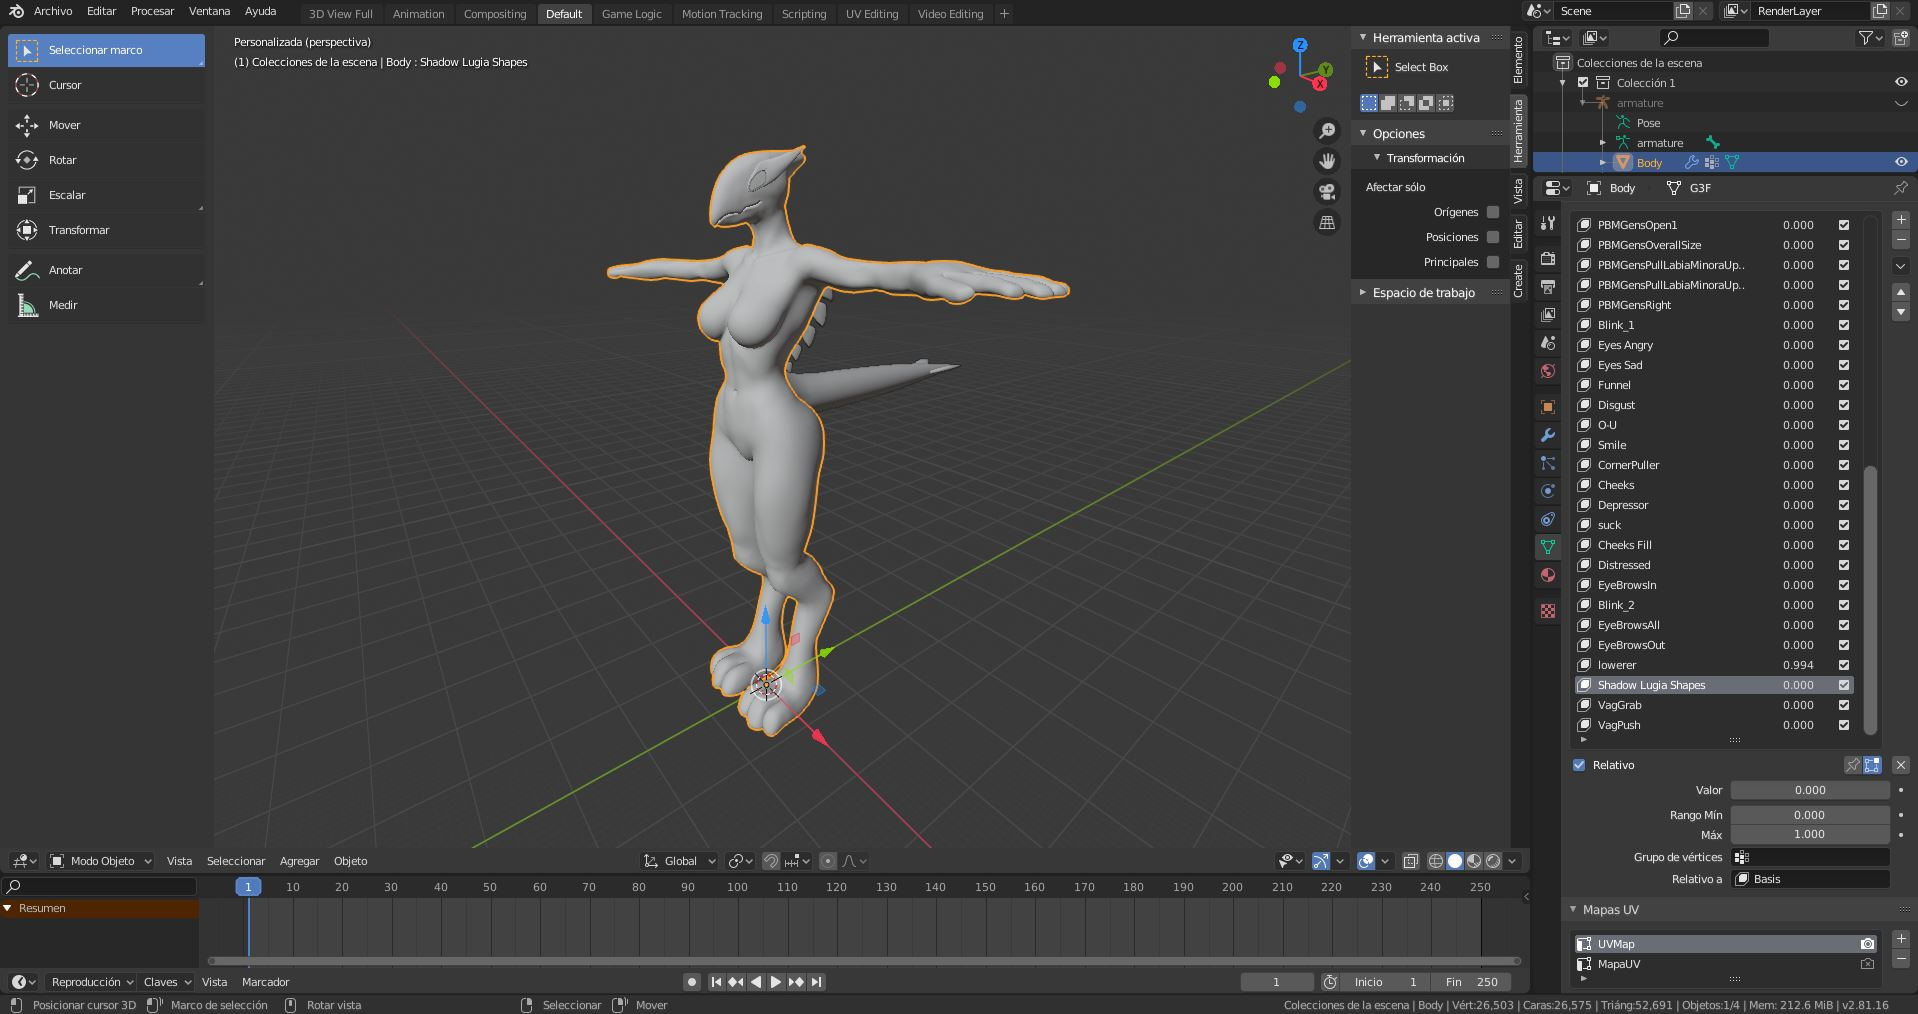Select the Medir (Measure) tool
The width and height of the screenshot is (1918, 1014).
pyautogui.click(x=106, y=305)
